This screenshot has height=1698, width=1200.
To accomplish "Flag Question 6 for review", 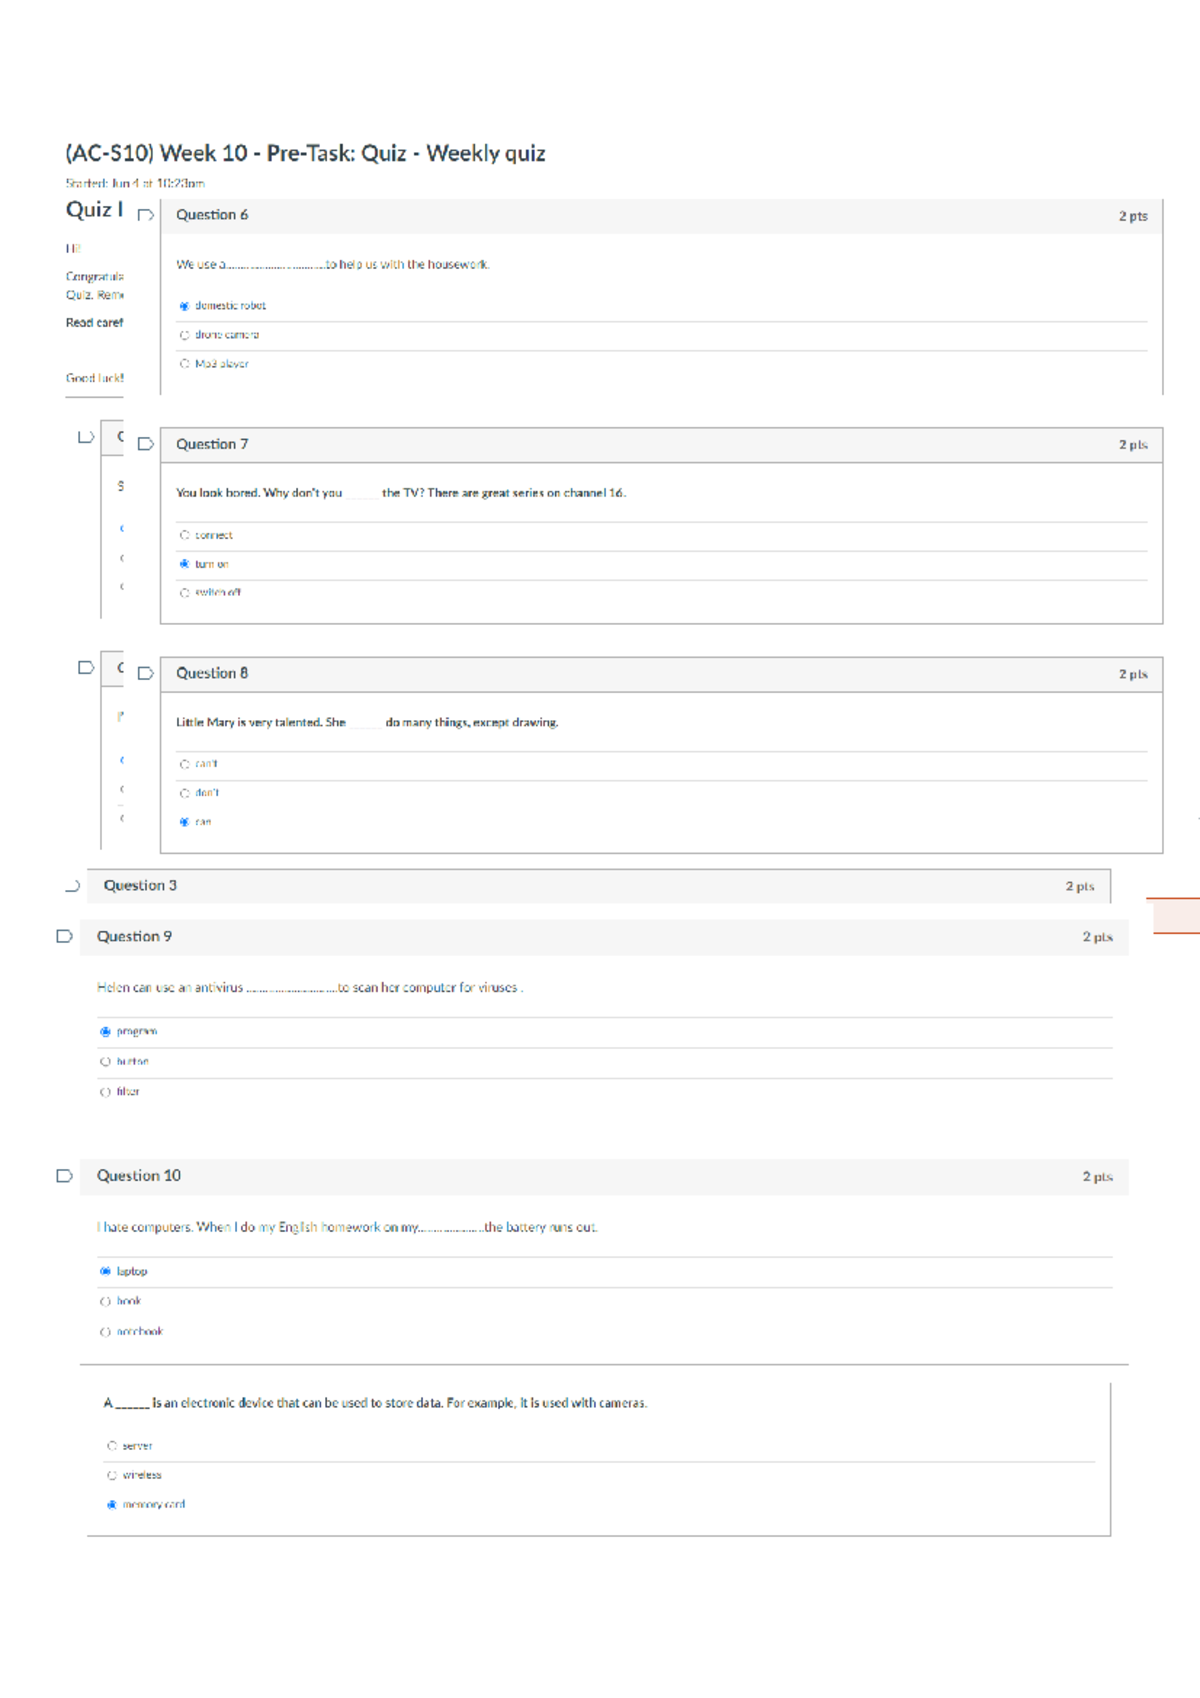I will (146, 215).
